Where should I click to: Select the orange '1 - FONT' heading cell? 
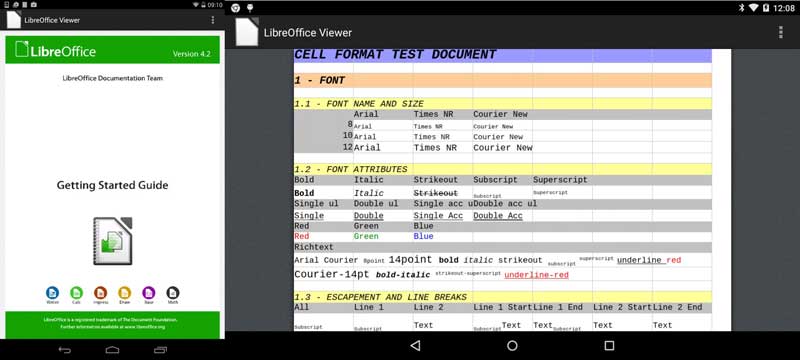click(x=503, y=80)
